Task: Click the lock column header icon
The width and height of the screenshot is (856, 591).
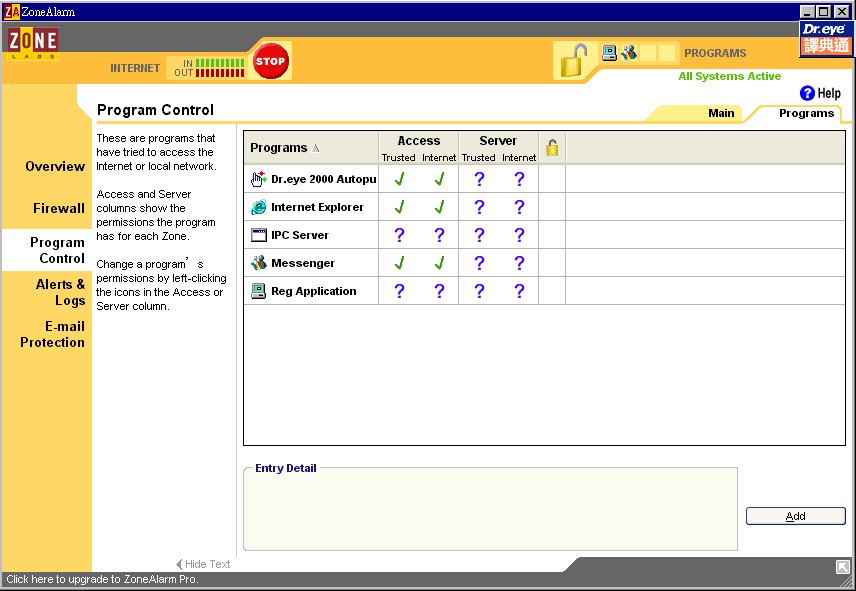Action: click(552, 147)
